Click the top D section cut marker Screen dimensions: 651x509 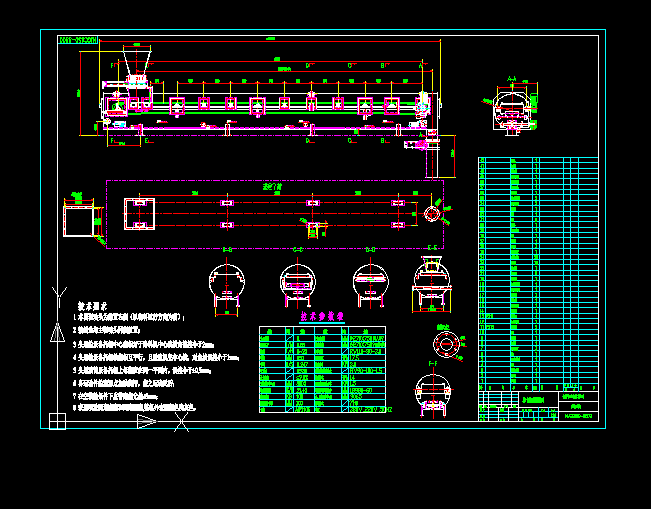pos(310,66)
